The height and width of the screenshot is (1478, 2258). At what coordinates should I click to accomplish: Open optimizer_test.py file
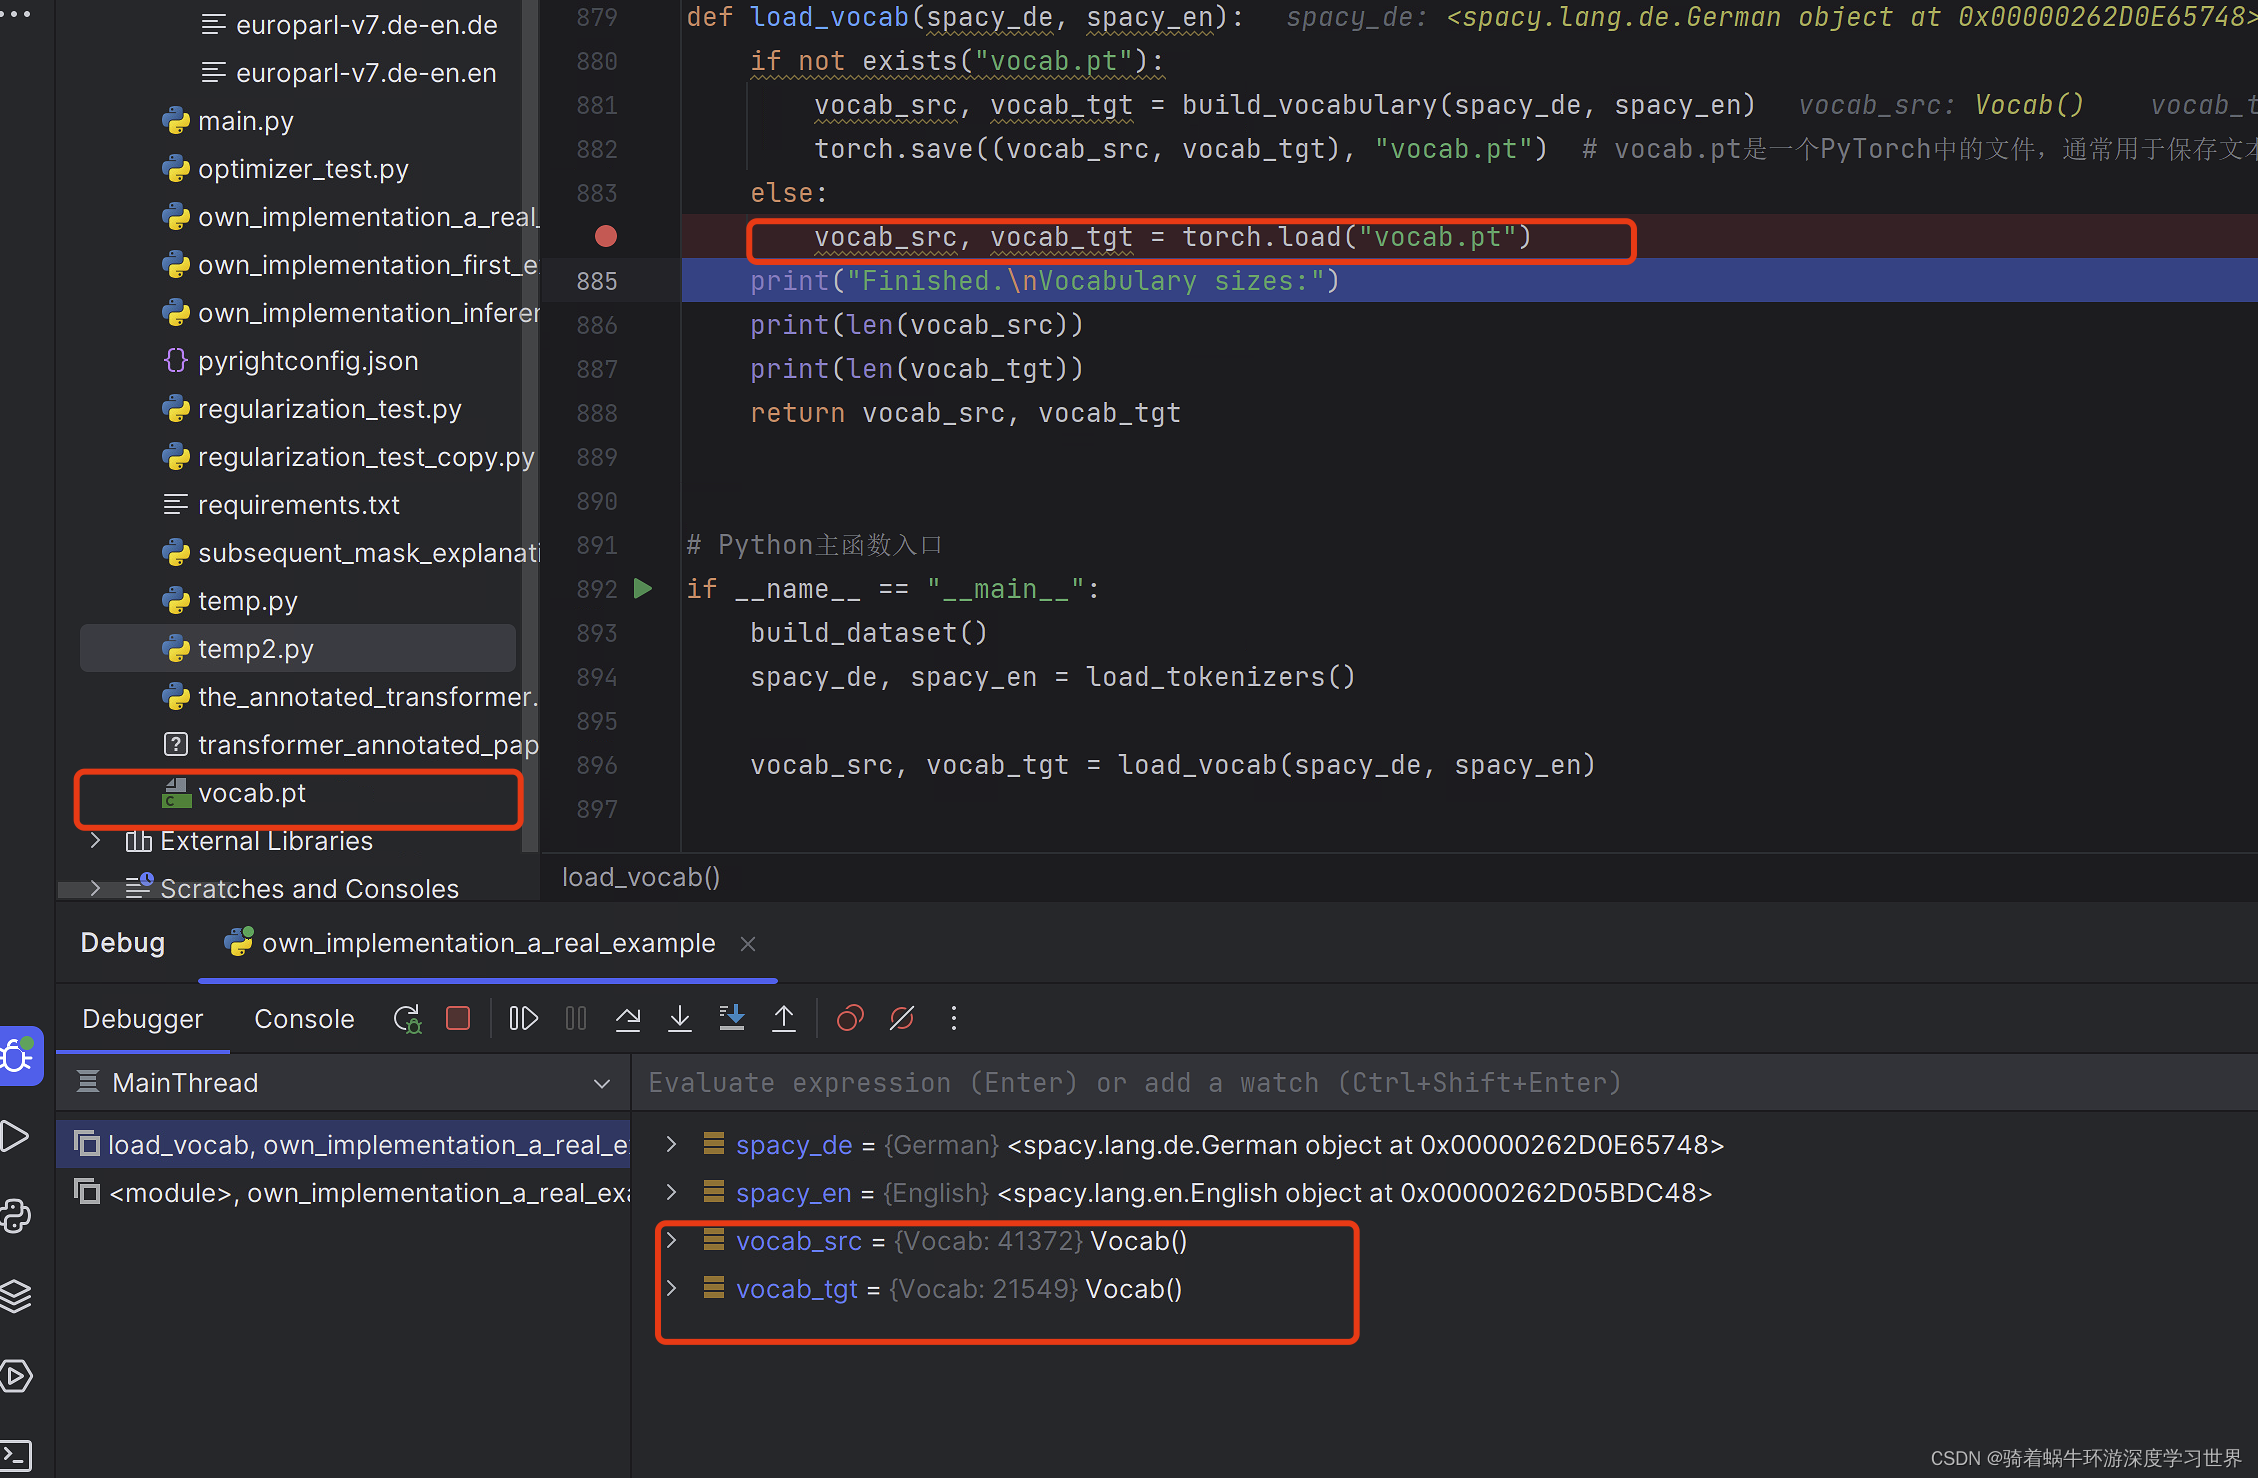coord(303,168)
